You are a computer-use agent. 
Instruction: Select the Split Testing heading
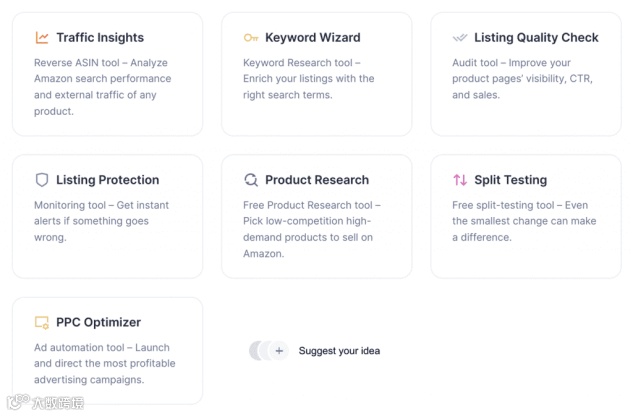[x=510, y=180]
